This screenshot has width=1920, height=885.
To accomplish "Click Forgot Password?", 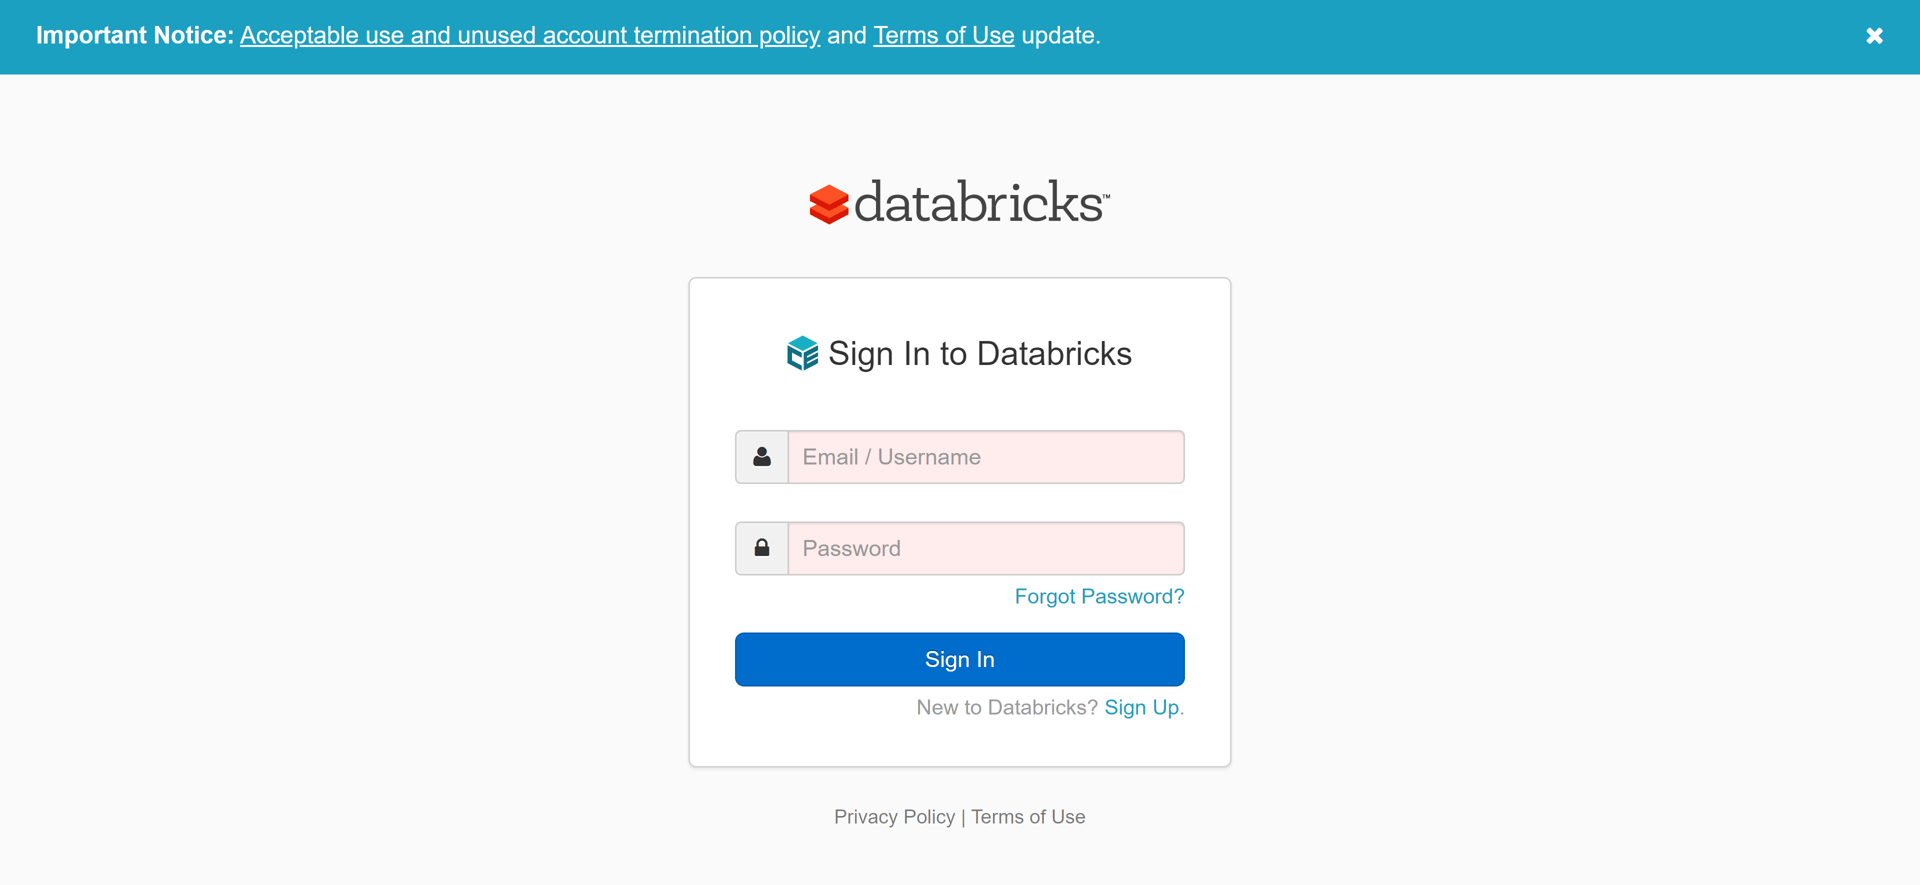I will click(x=1098, y=596).
